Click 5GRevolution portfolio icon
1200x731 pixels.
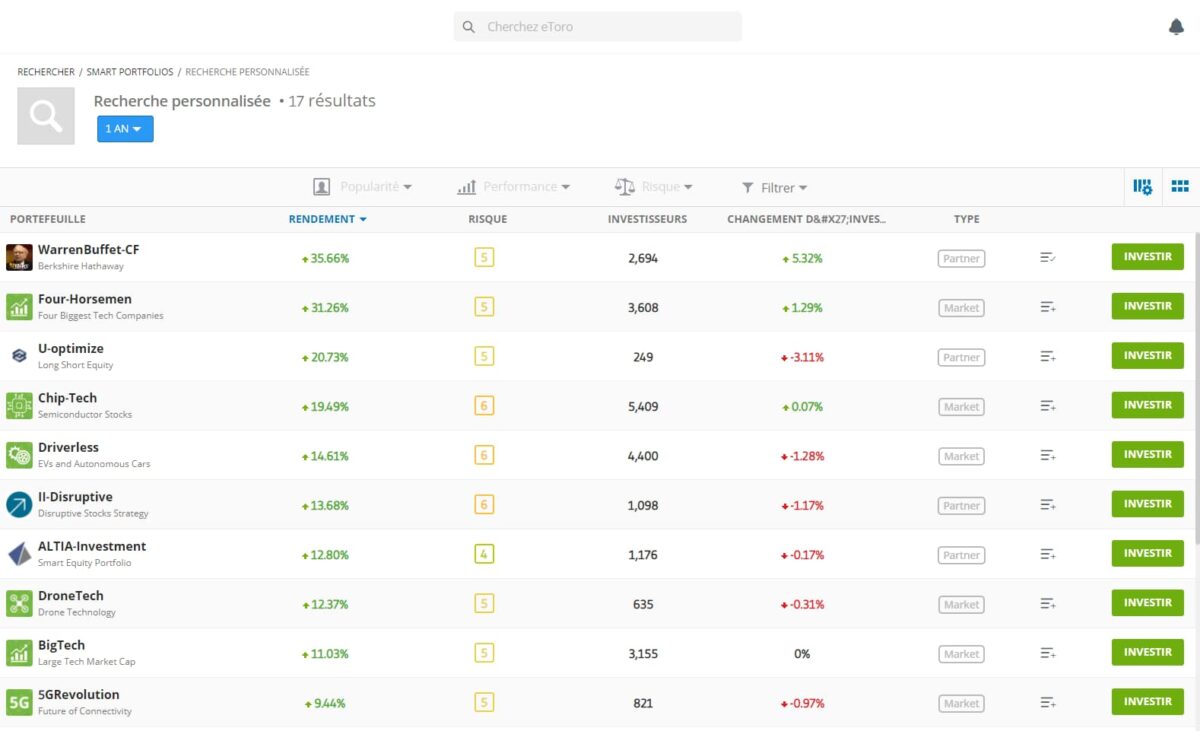coord(19,702)
